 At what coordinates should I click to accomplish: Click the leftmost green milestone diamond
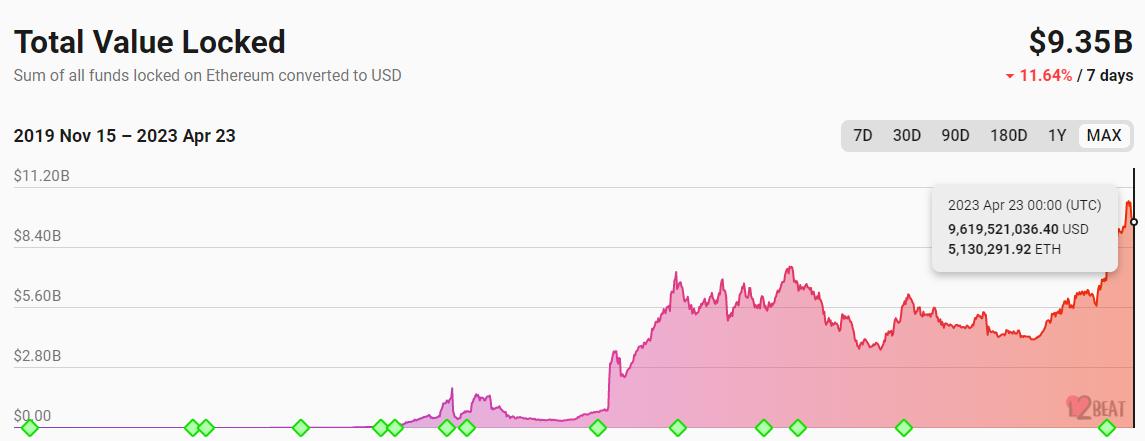click(30, 428)
